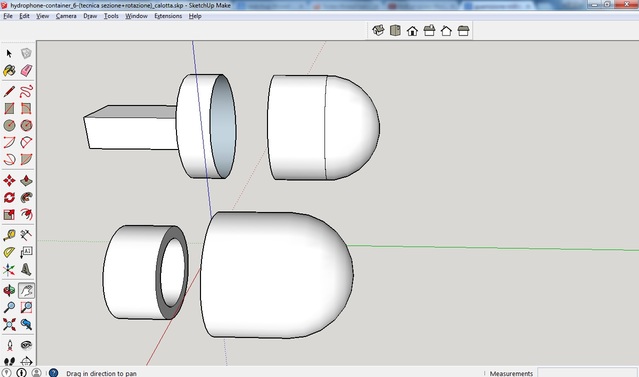Viewport: 639px width, 377px height.
Task: Click the dome-capped cylinder model at top
Action: click(324, 127)
